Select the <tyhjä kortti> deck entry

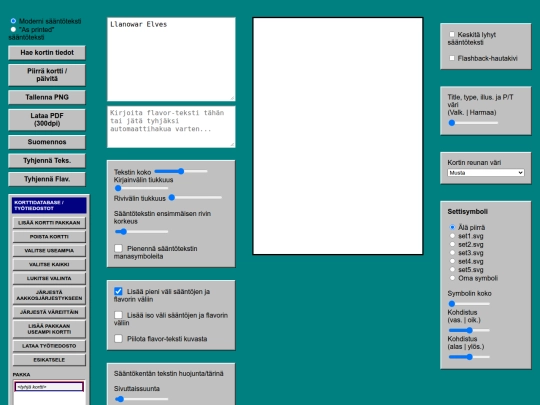pyautogui.click(x=49, y=387)
